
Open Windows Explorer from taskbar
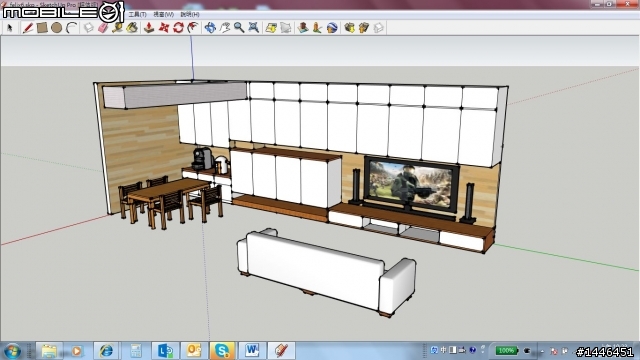point(49,351)
